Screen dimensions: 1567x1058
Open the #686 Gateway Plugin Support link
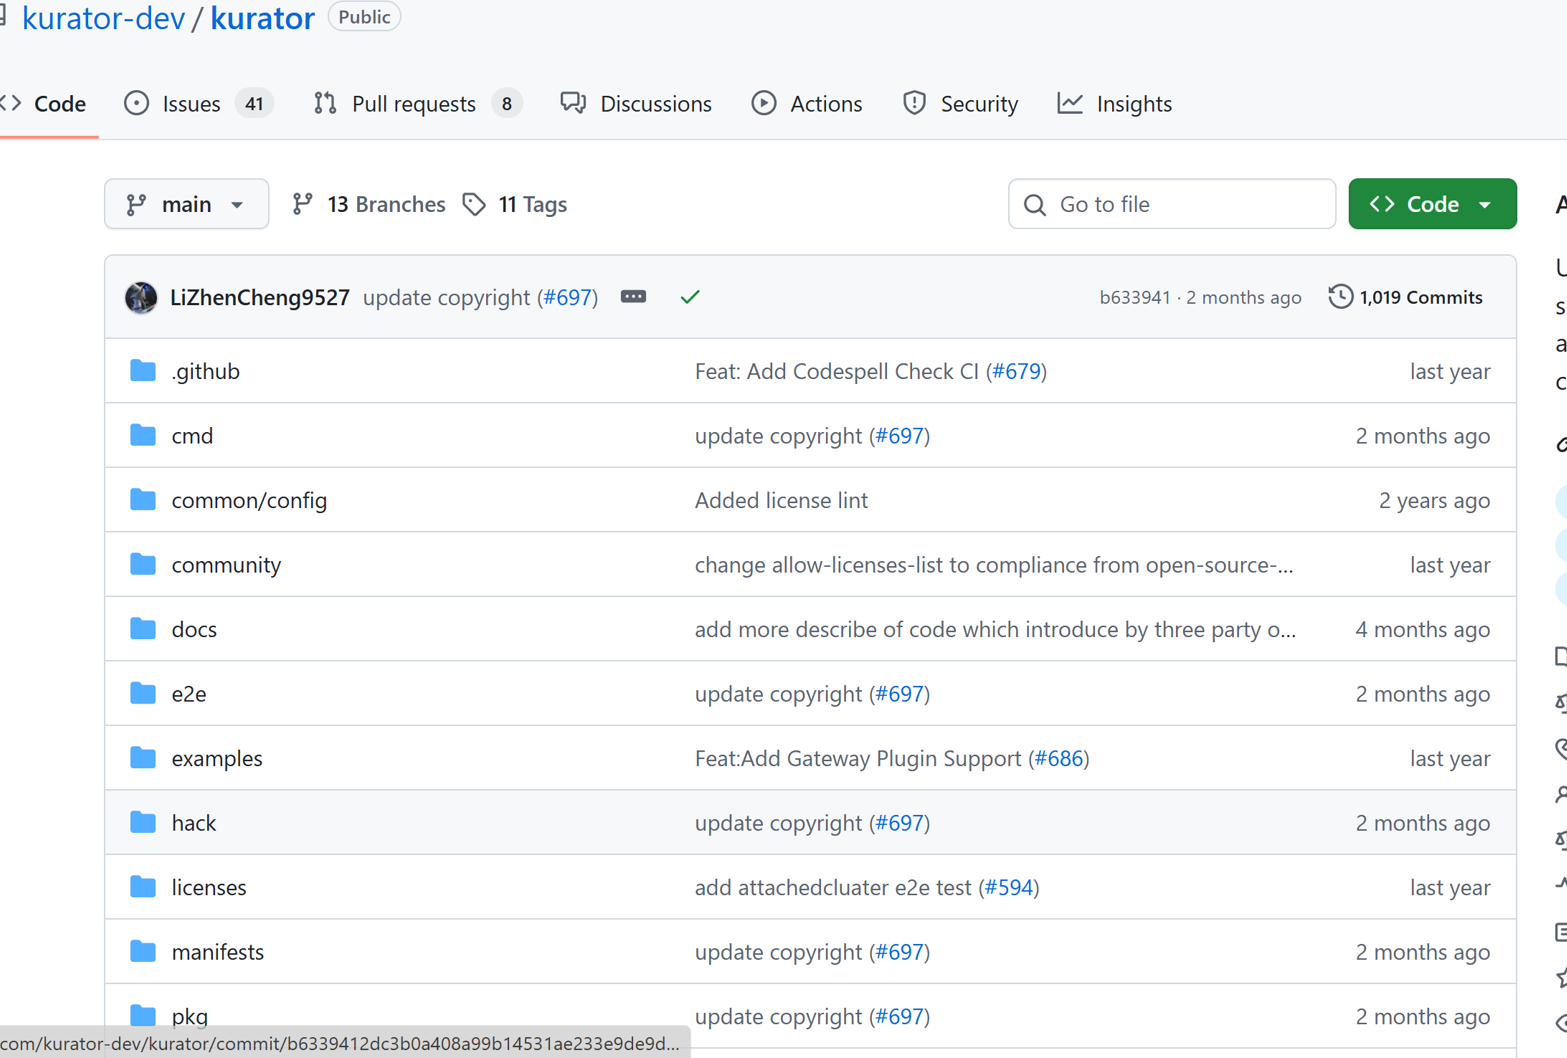click(1059, 758)
